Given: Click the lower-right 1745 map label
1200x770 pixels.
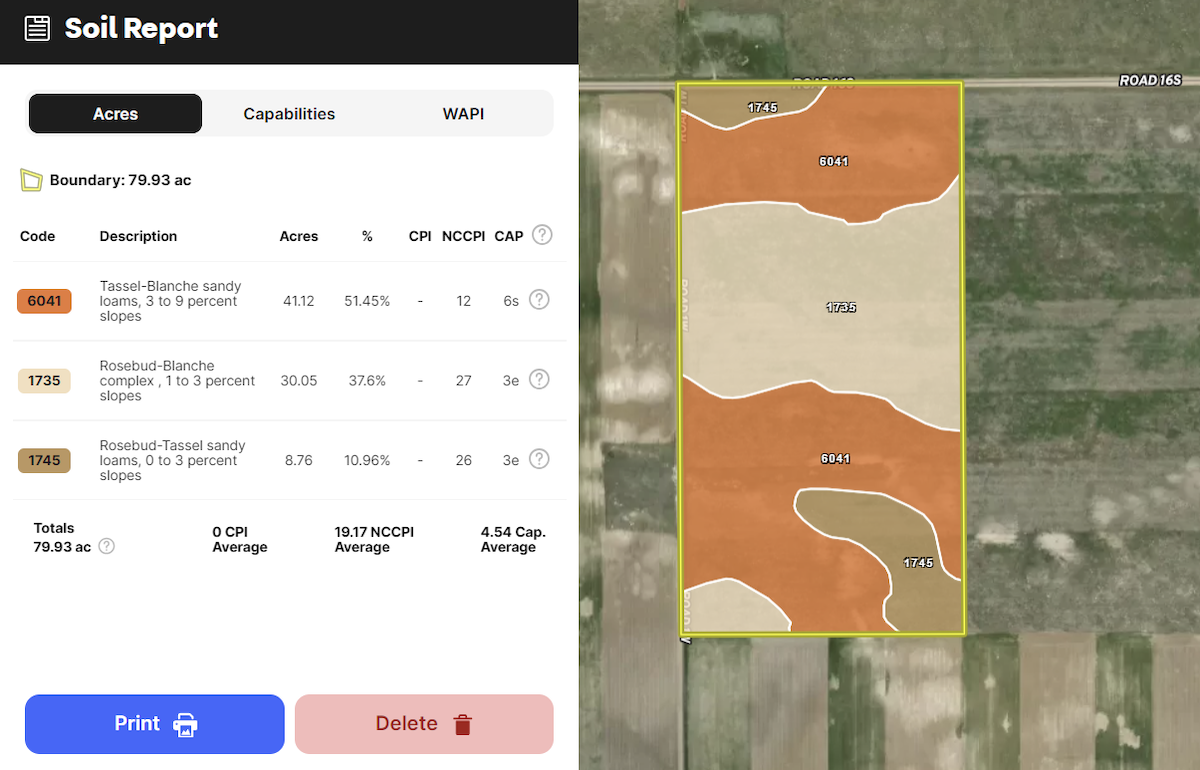Looking at the screenshot, I should (x=918, y=563).
